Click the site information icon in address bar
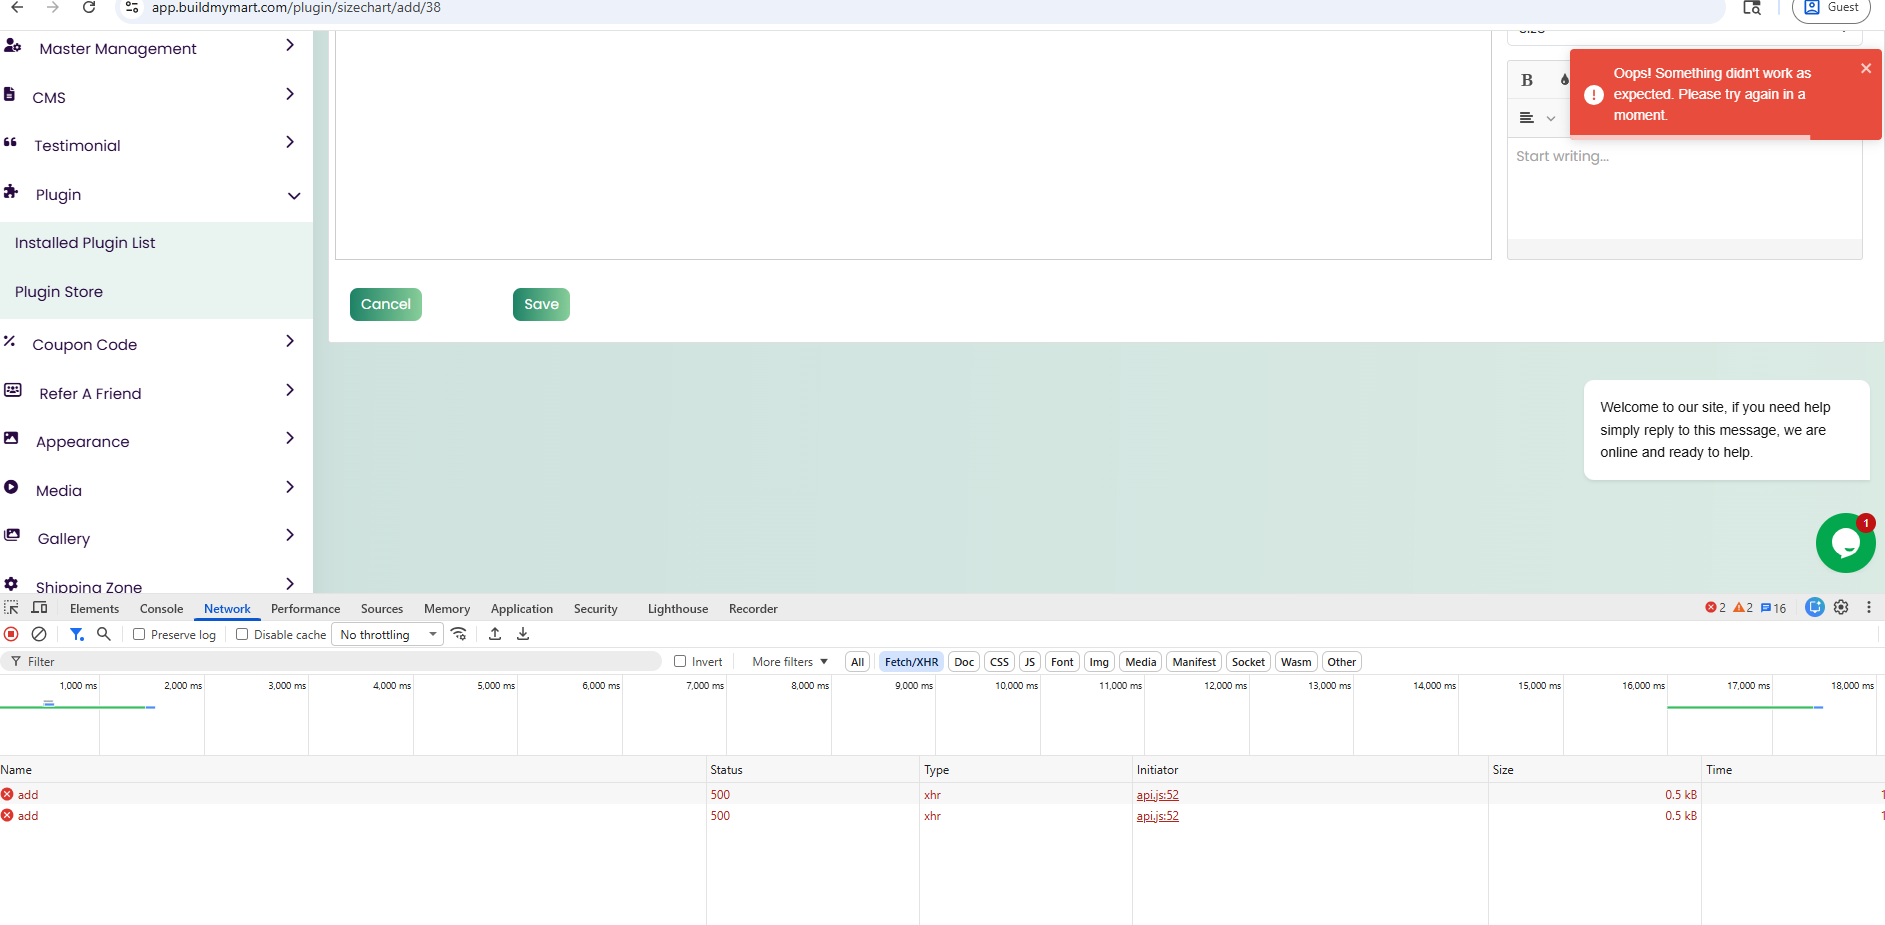Screen dimensions: 1885x925 132,7
